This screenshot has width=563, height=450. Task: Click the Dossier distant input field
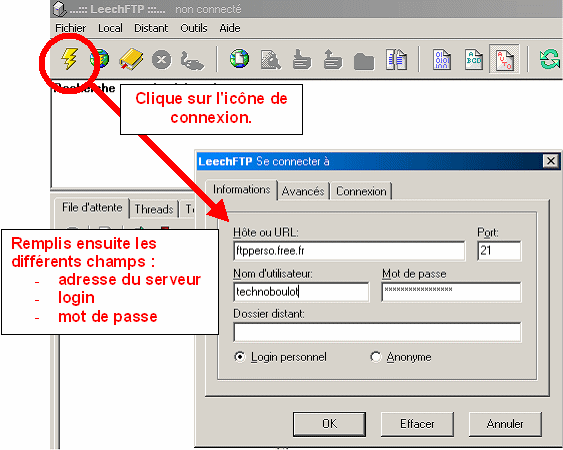click(377, 332)
